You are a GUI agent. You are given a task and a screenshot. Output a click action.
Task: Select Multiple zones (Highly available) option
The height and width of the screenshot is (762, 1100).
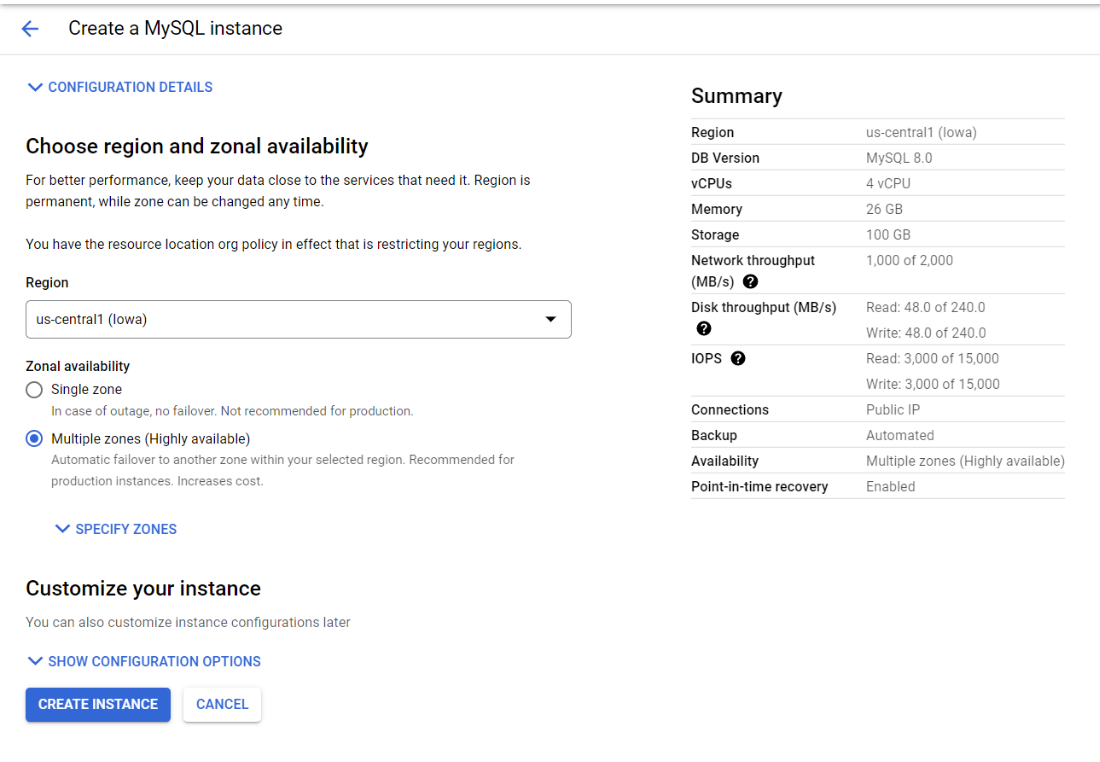[34, 439]
